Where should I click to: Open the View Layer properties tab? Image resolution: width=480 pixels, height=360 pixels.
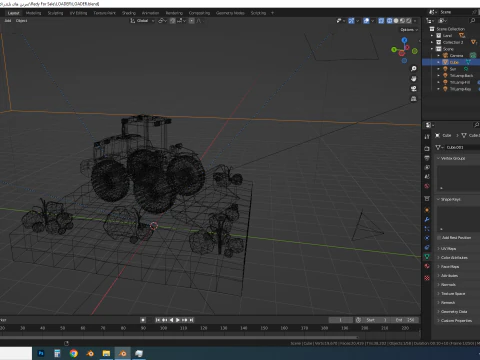[427, 167]
